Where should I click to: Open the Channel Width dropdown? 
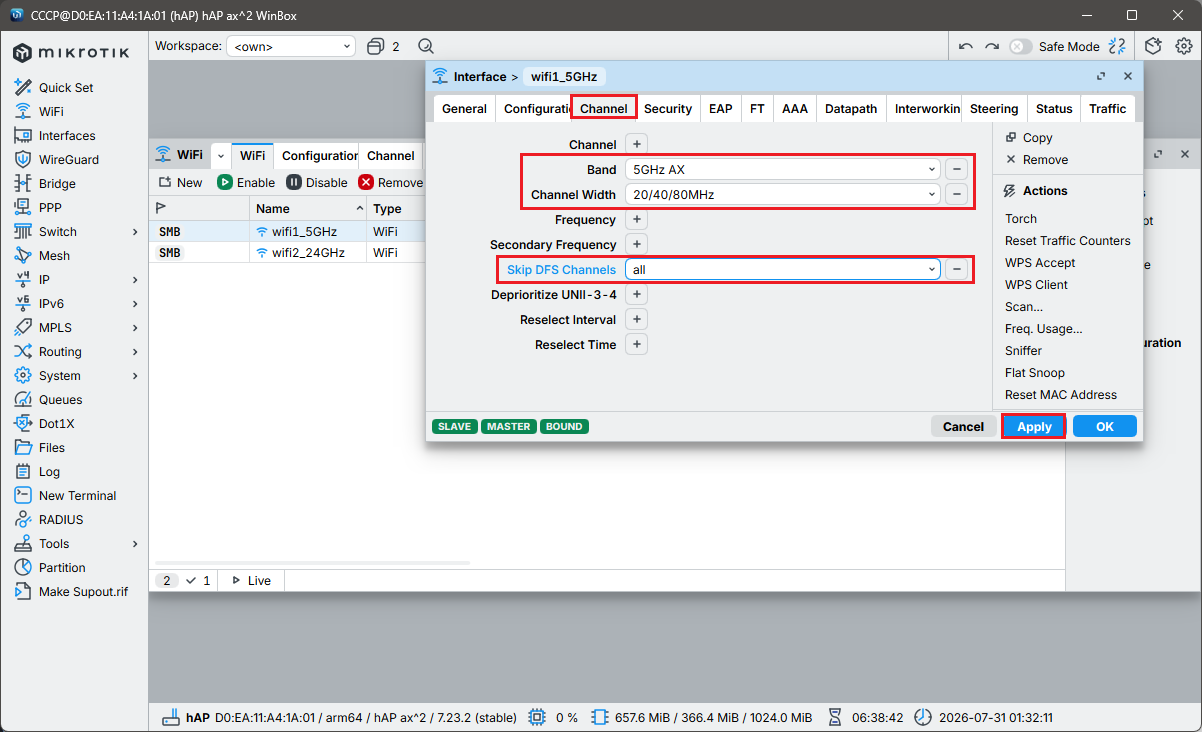[x=782, y=194]
